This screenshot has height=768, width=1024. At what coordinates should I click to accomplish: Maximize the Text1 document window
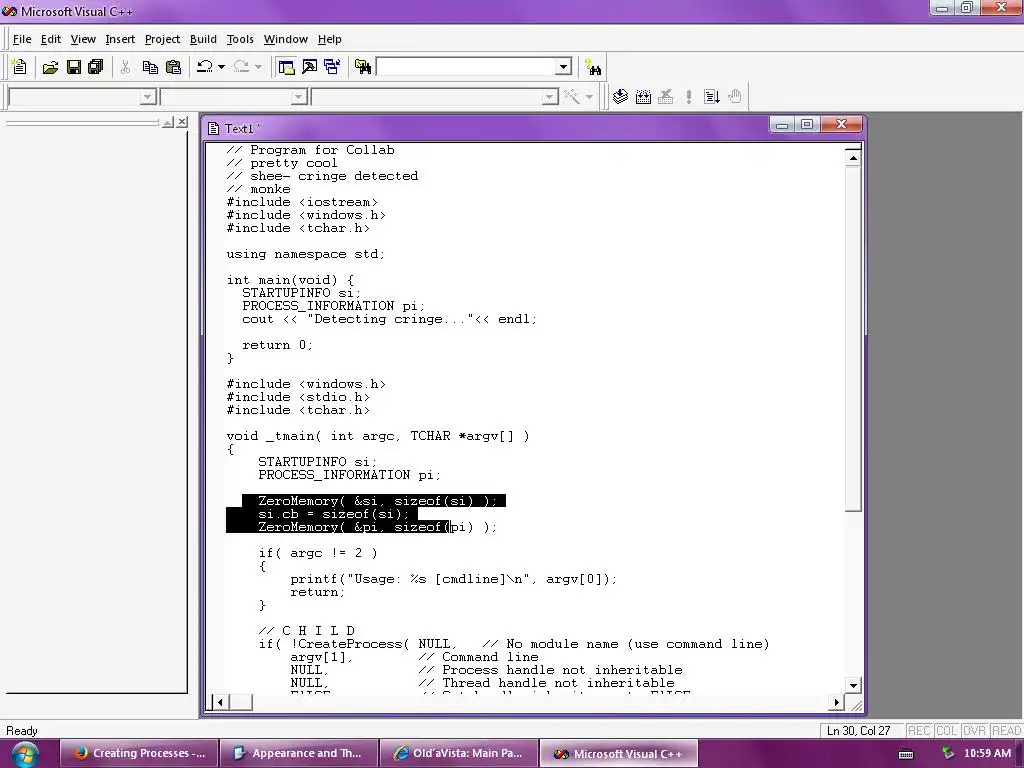pos(807,124)
